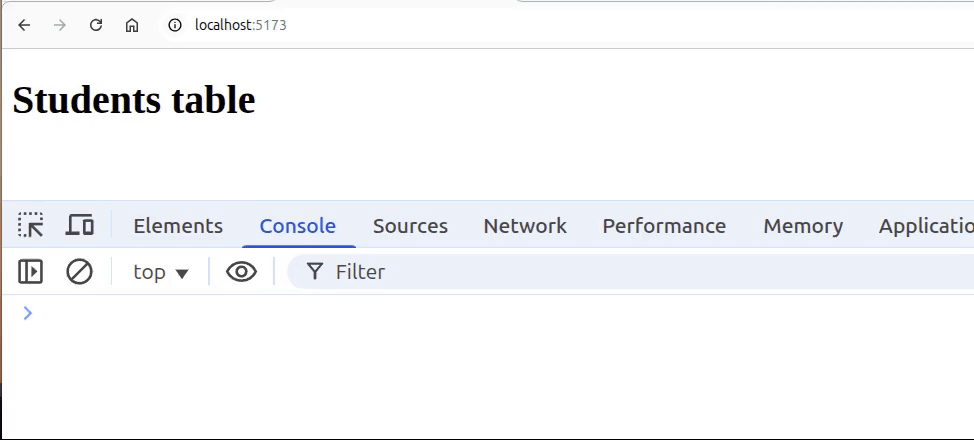Activate the inspect element picker
The width and height of the screenshot is (974, 440).
coord(31,225)
